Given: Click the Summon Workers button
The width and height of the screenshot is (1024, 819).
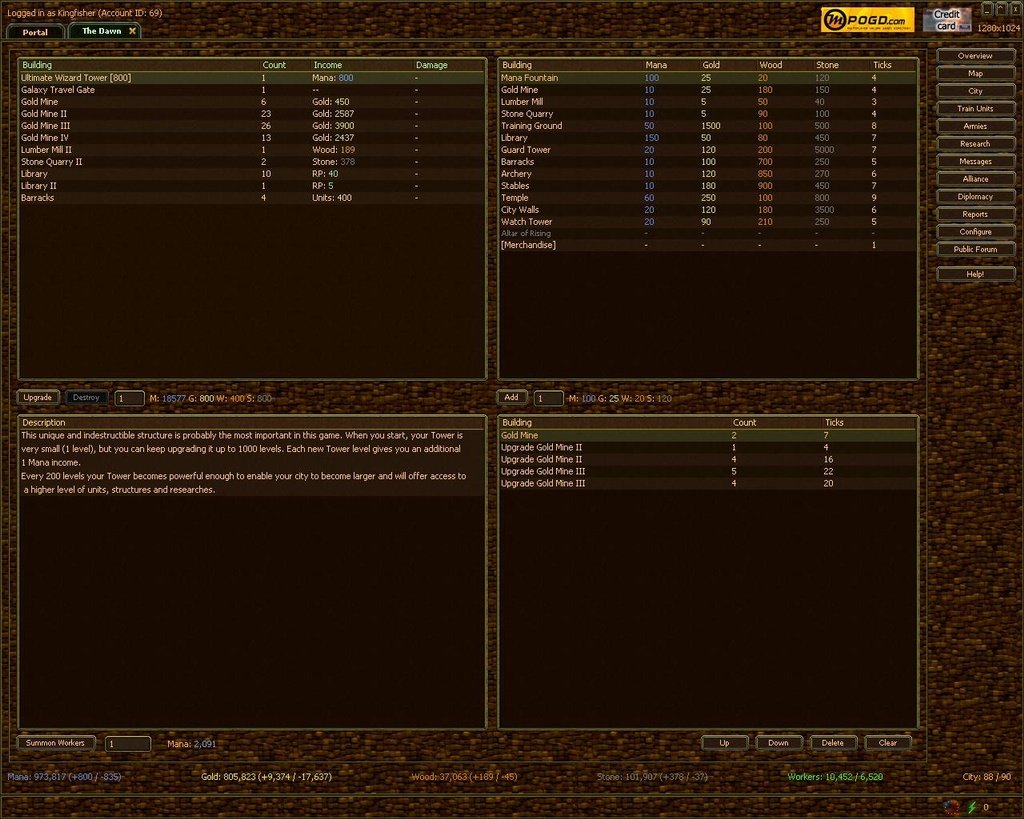Looking at the screenshot, I should (56, 743).
